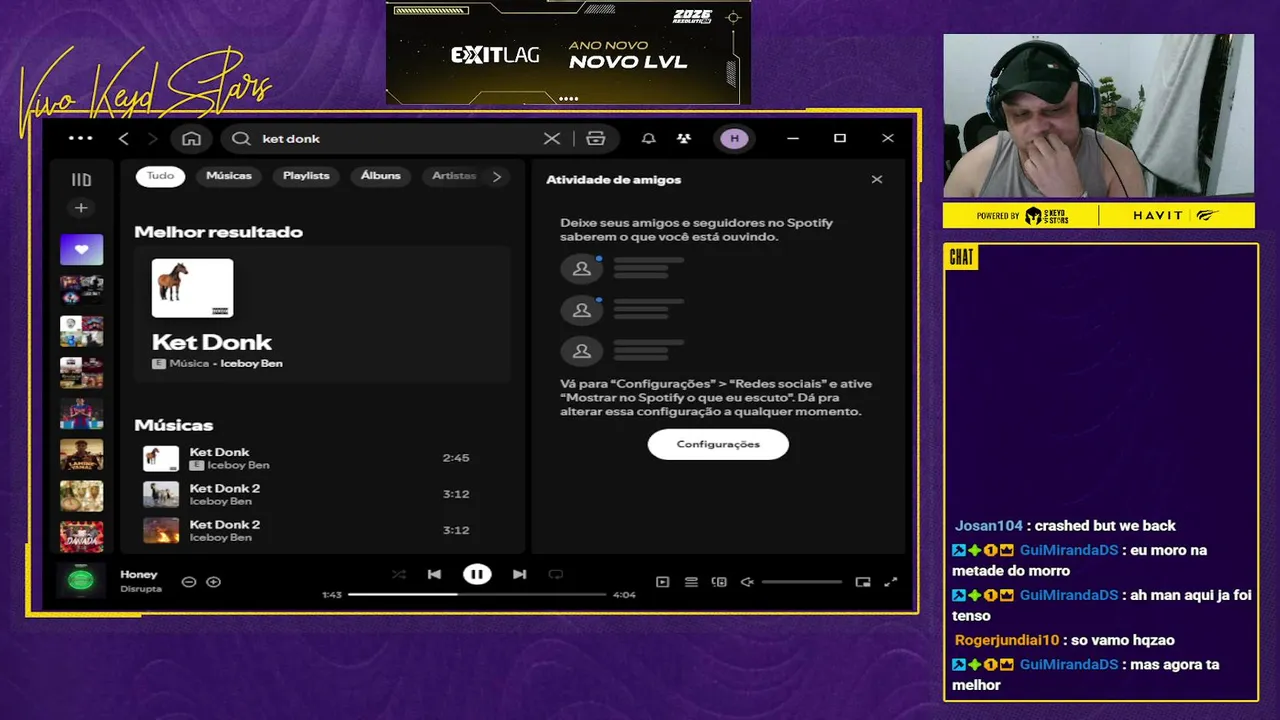Clear the search query with X
Screen dimensions: 1280x720
pos(552,139)
